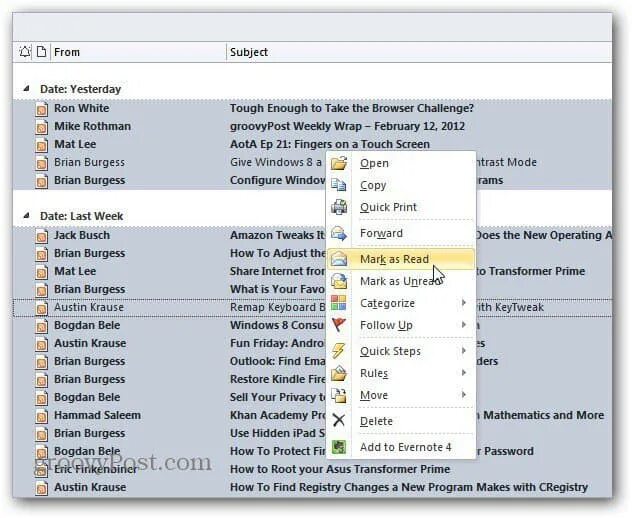Click sender name Ron White
Screen dimensions: 632x518
81,108
